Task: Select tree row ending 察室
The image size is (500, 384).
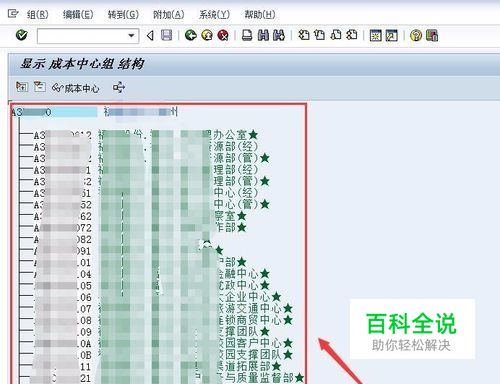Action: tap(140, 216)
